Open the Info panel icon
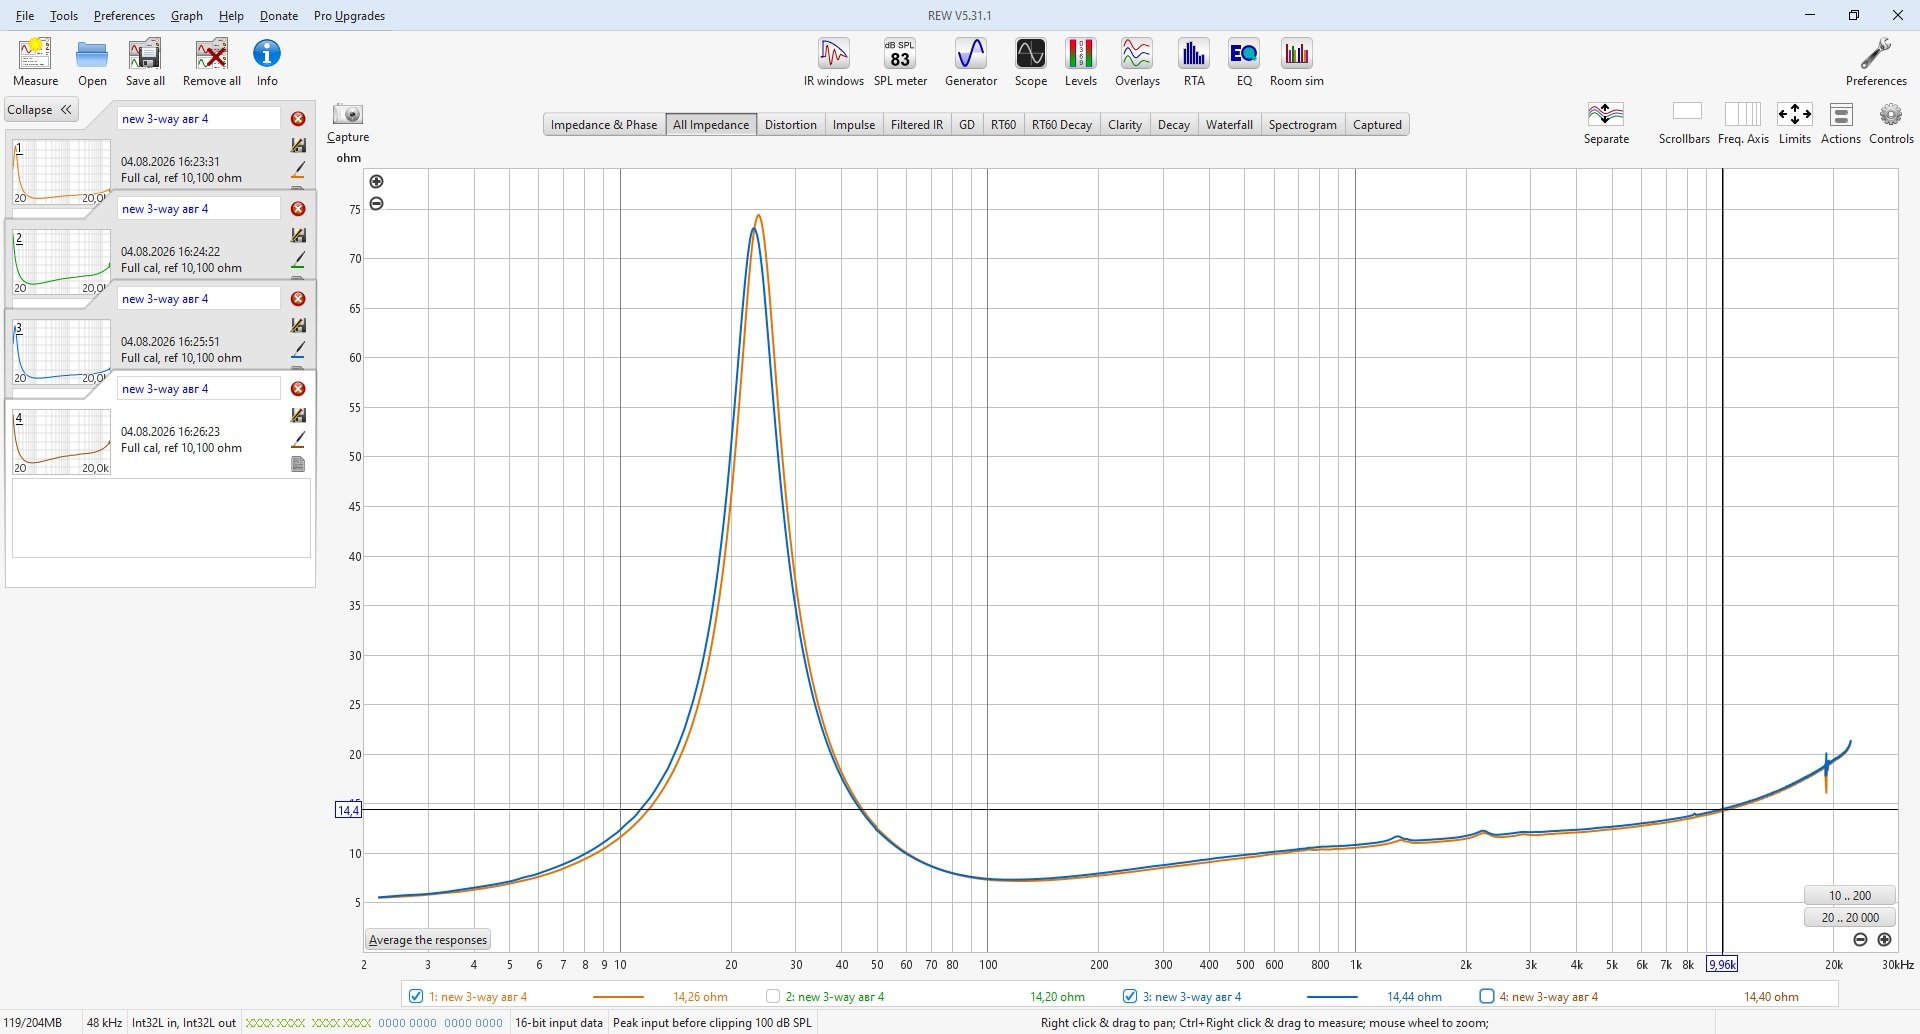1920x1034 pixels. click(267, 62)
